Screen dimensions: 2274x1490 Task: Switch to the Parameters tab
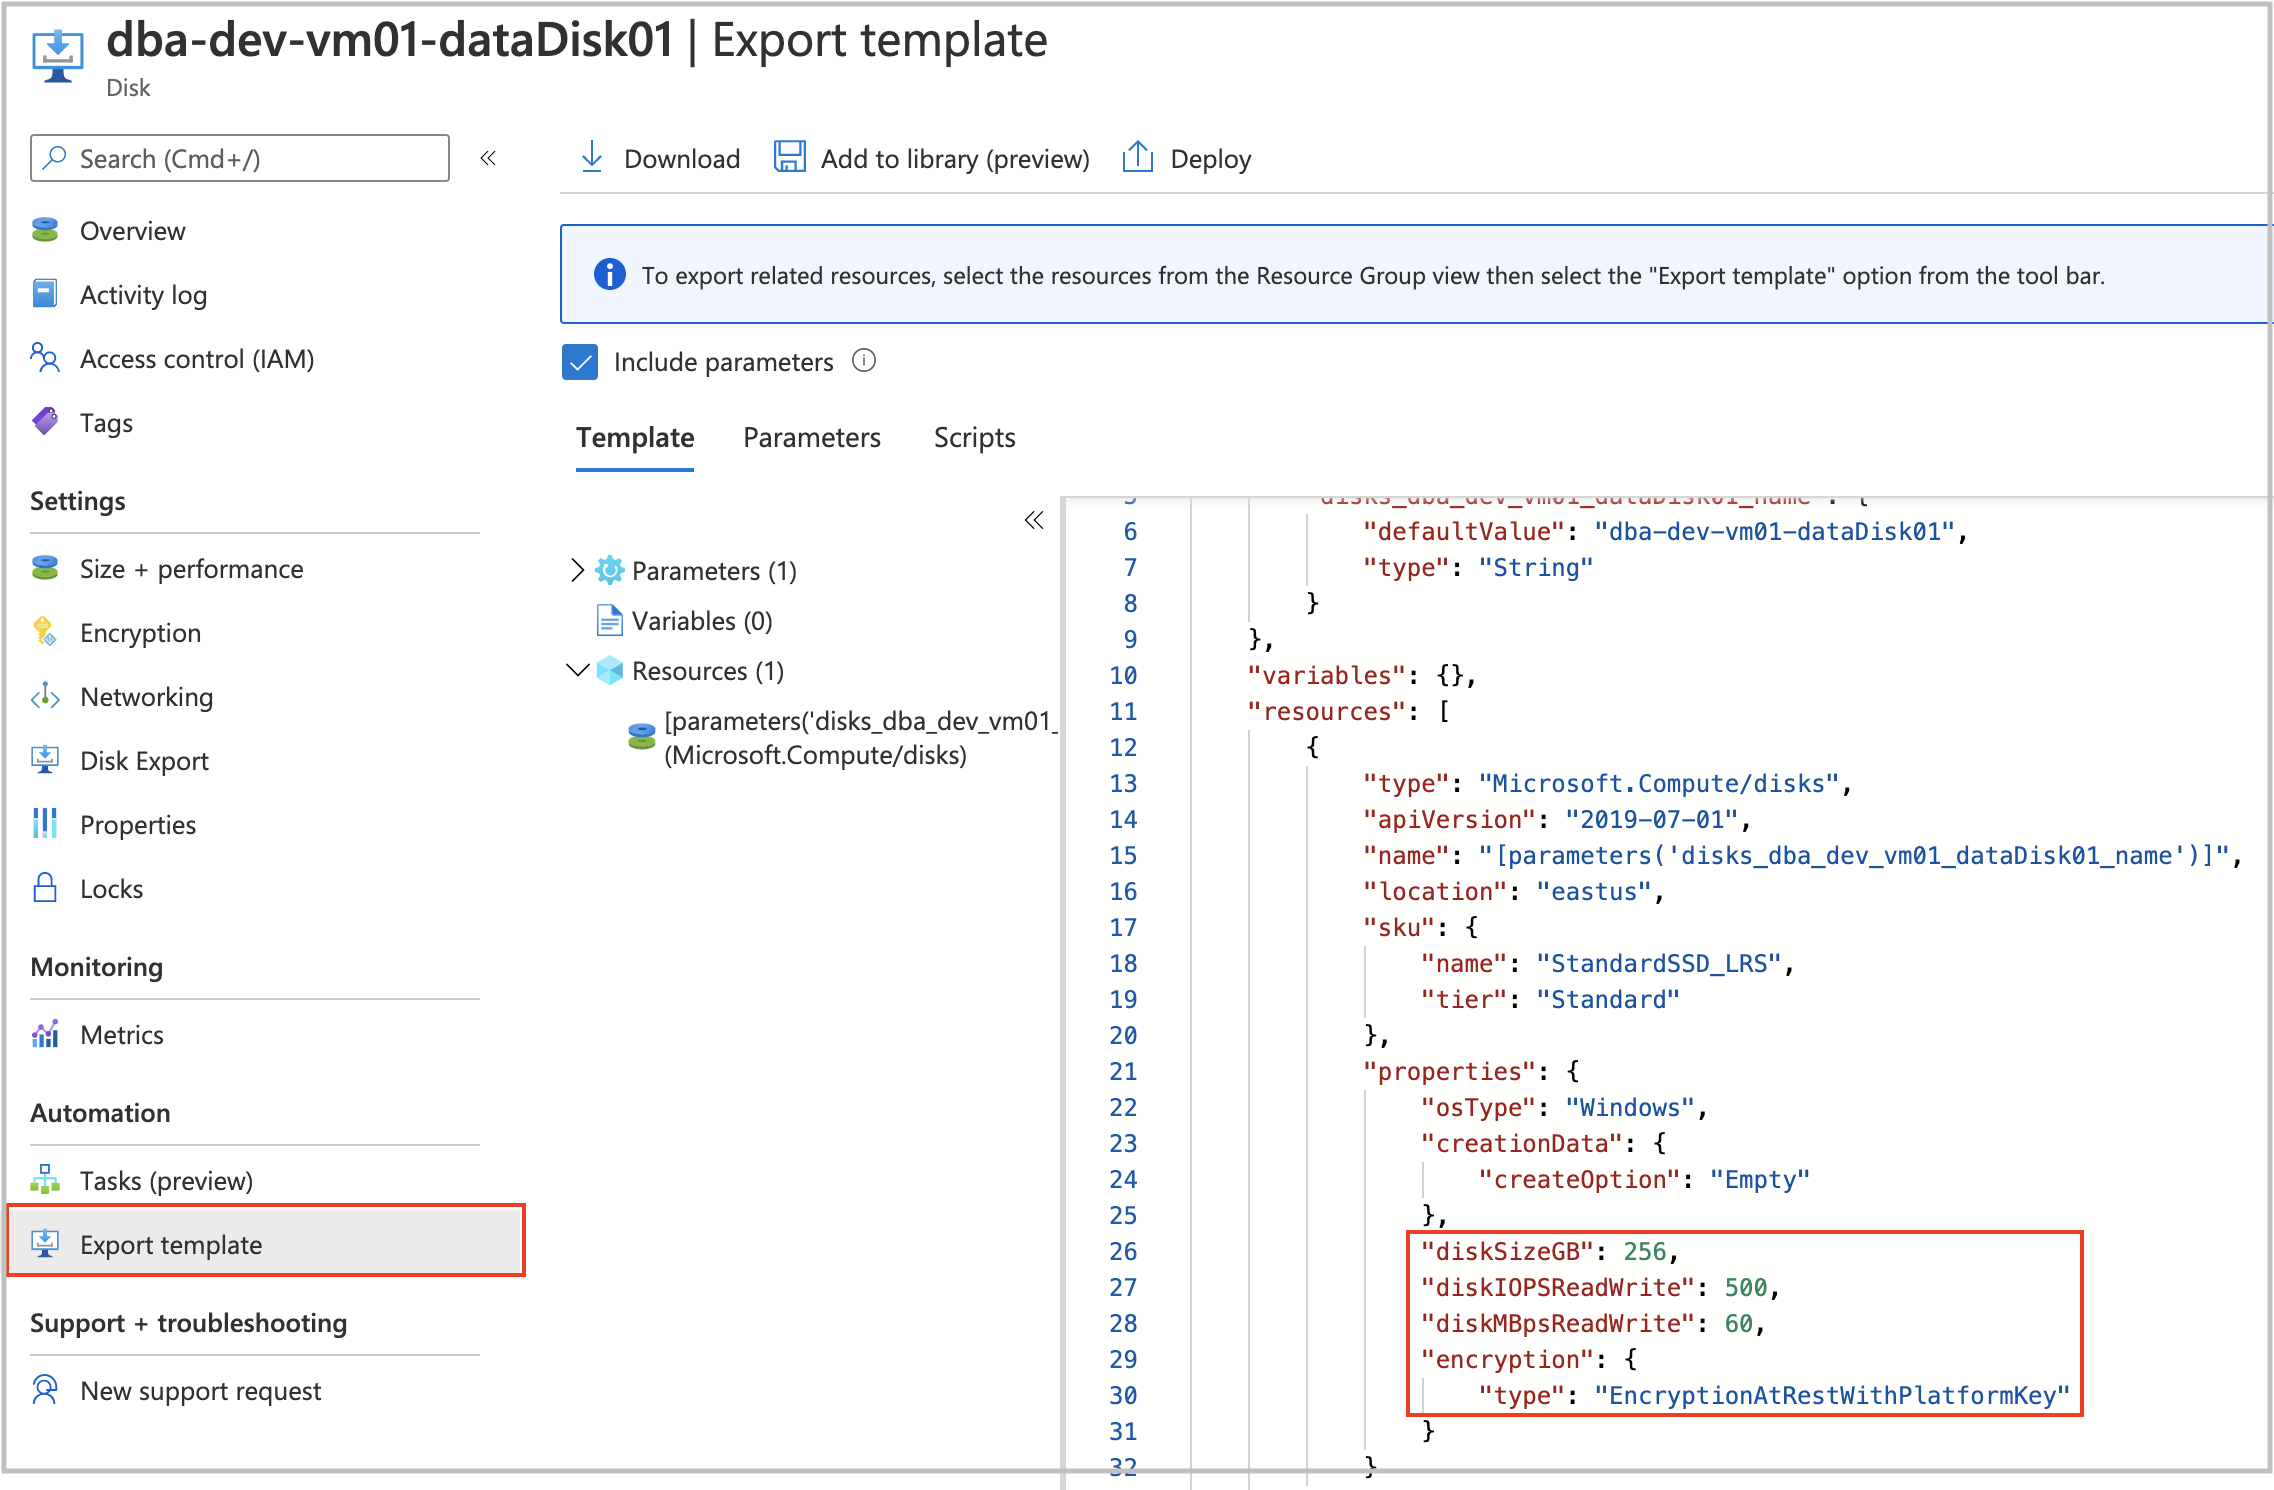811,438
